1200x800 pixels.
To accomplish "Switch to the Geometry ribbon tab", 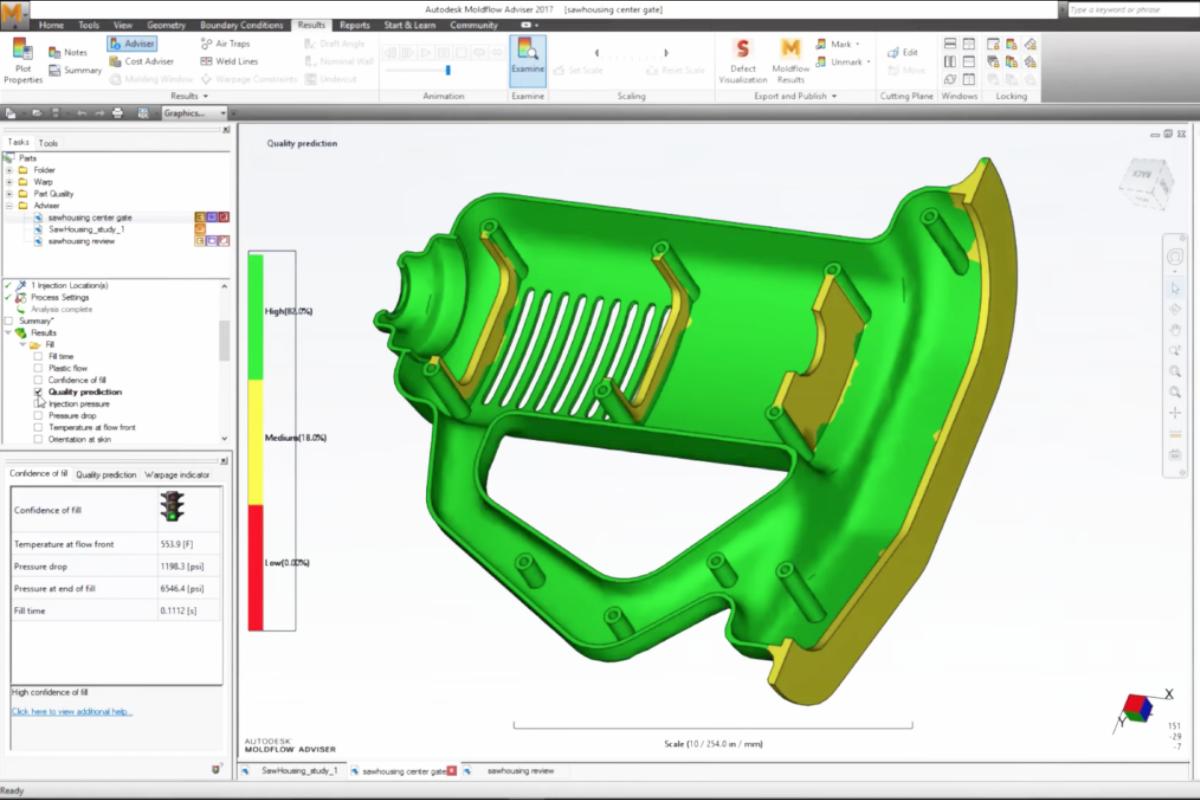I will pyautogui.click(x=166, y=25).
